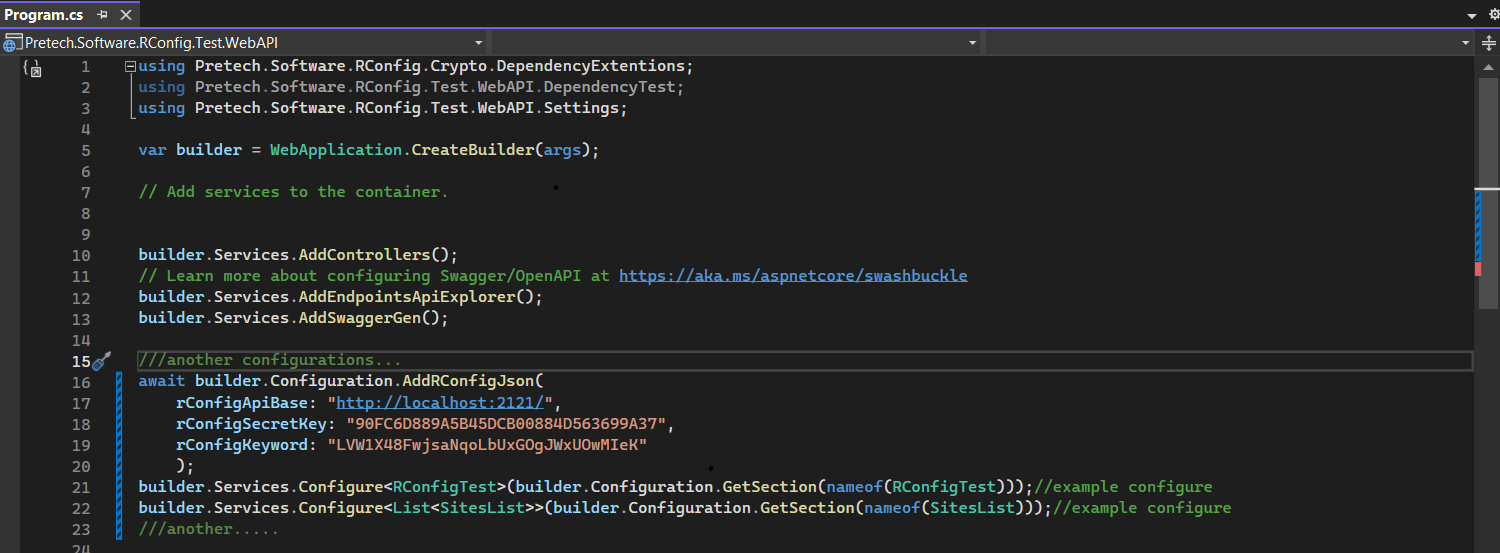1500x553 pixels.
Task: Click the "///another....." comment on line 23
Action: pyautogui.click(x=208, y=529)
